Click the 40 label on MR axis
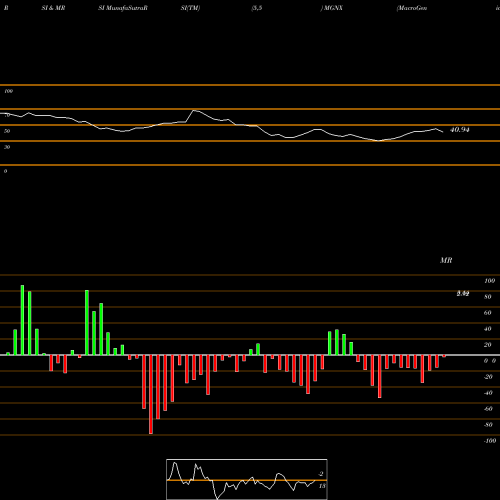Image resolution: width=500 pixels, height=500 pixels. 488,329
